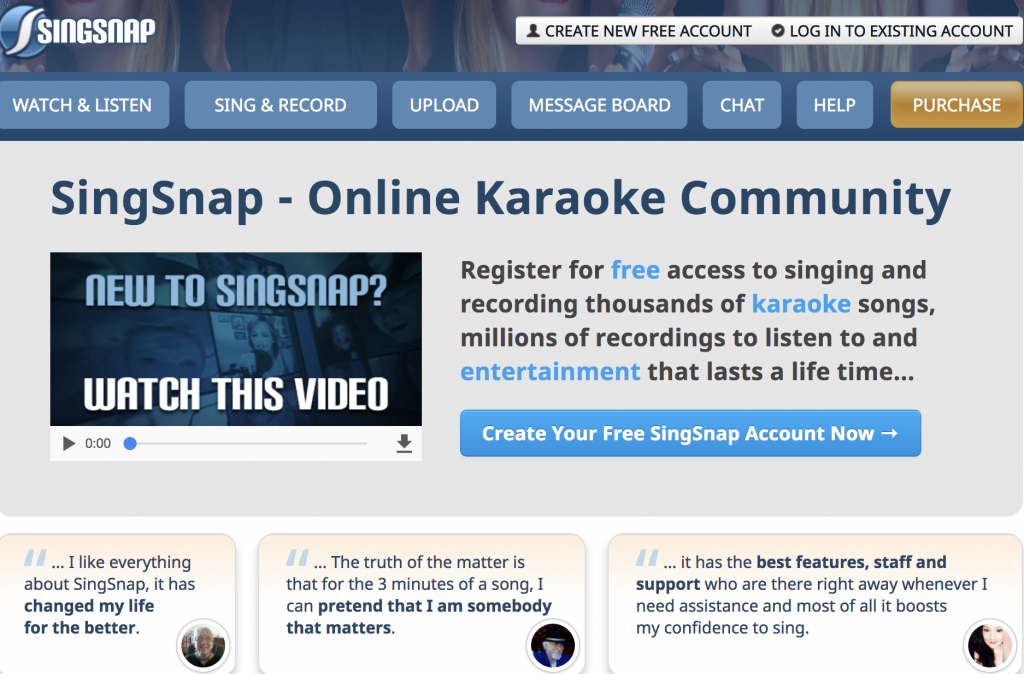Viewport: 1024px width, 674px height.
Task: Click the 'karaoke' highlighted word
Action: 801,304
